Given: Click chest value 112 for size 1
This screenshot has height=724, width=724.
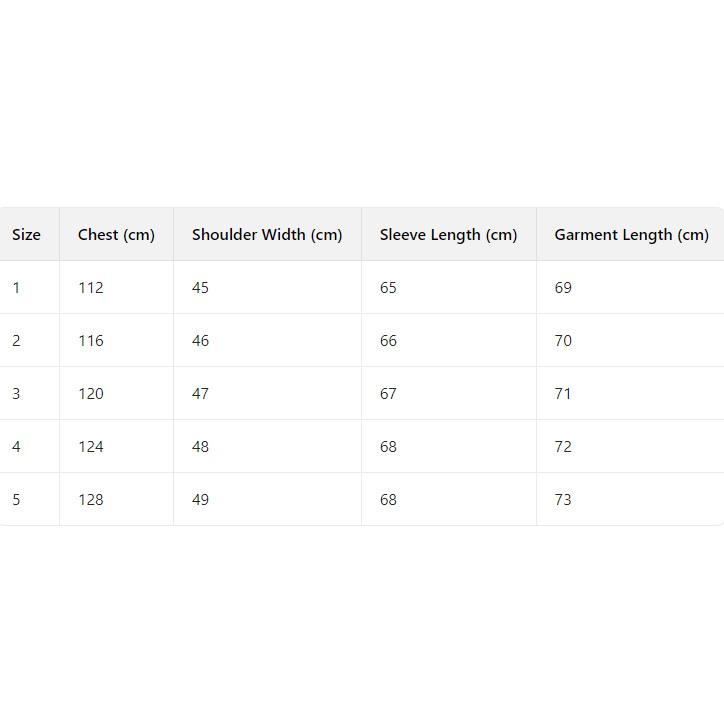Looking at the screenshot, I should coord(91,288).
